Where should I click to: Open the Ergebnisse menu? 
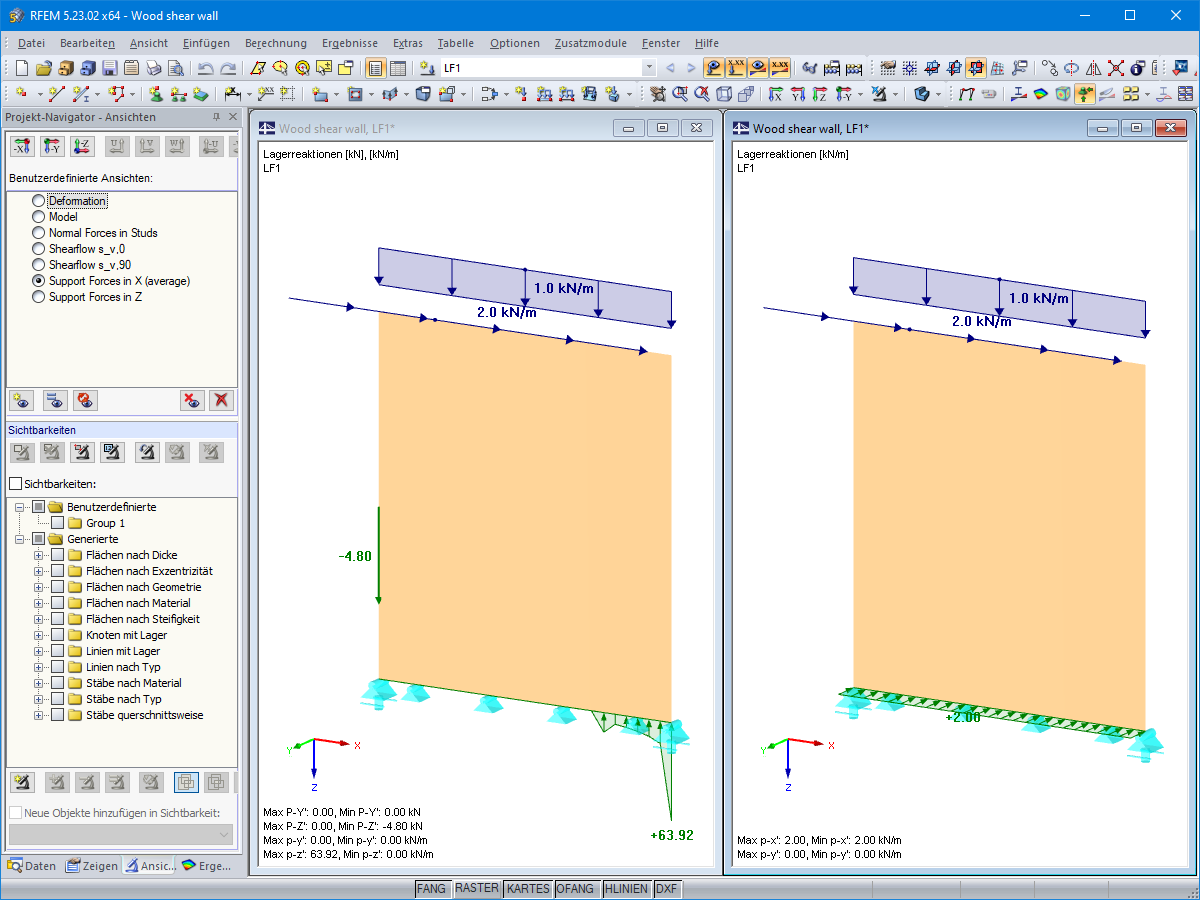point(350,43)
